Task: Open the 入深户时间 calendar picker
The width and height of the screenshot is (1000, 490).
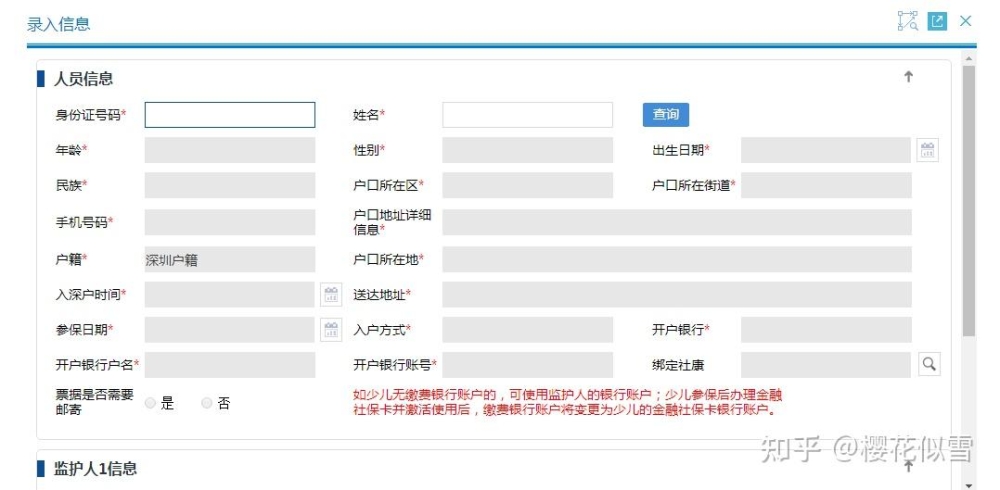Action: click(331, 294)
